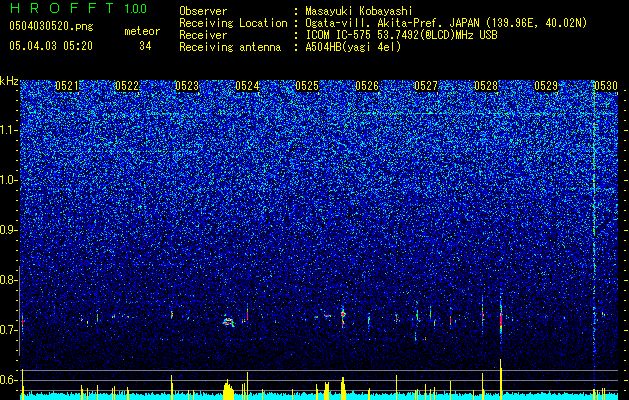629x400 pixels.
Task: Click the 0524 time marker
Action: 247,86
